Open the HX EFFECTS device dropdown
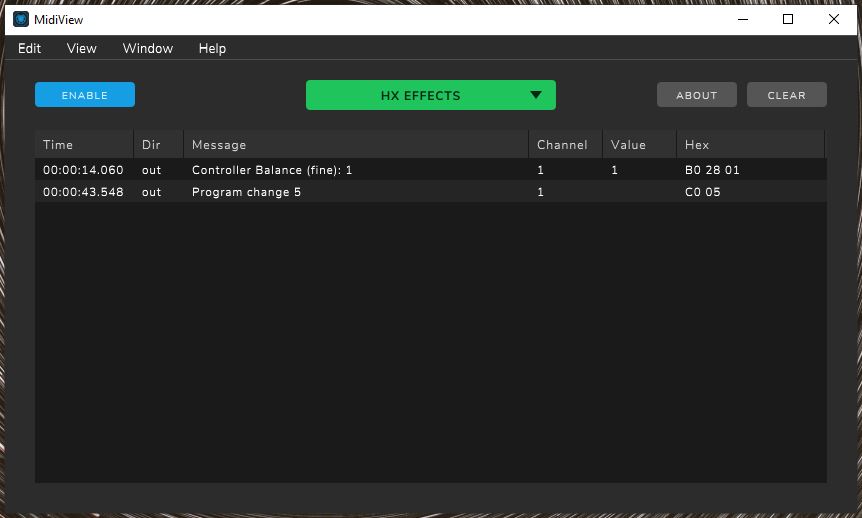 click(430, 95)
